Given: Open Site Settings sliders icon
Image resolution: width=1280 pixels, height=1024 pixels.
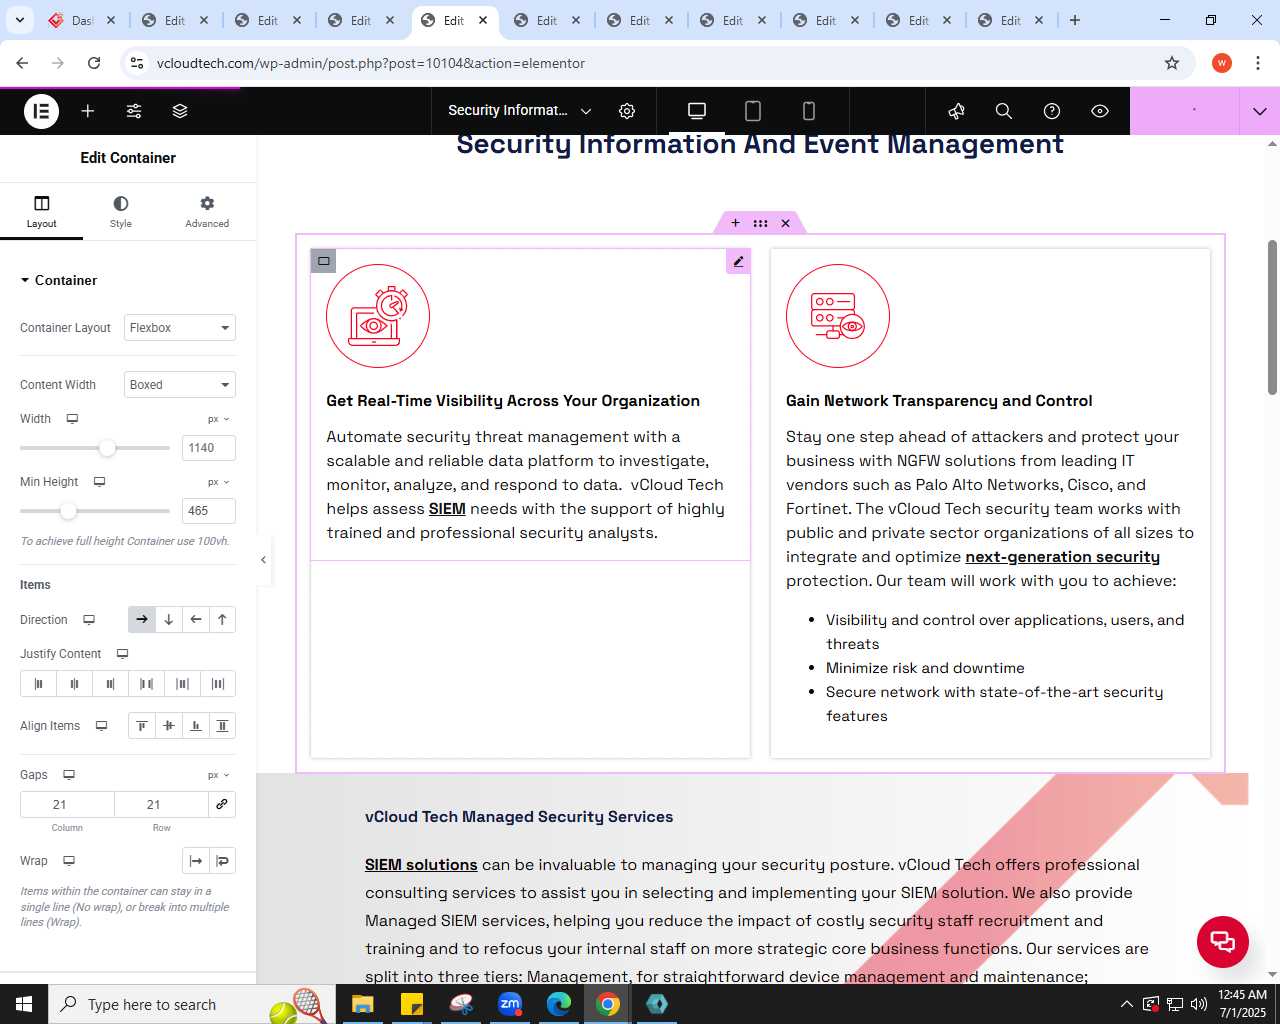Looking at the screenshot, I should 134,111.
